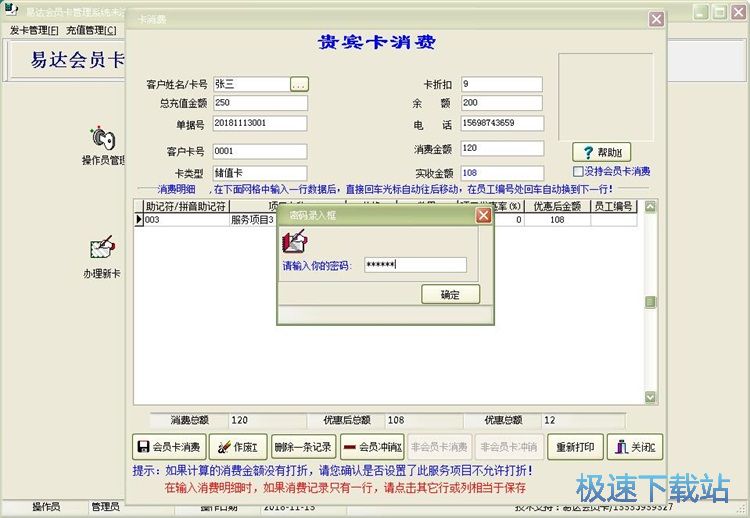The image size is (750, 518).
Task: Click the 操作员 status bar label
Action: pyautogui.click(x=46, y=507)
